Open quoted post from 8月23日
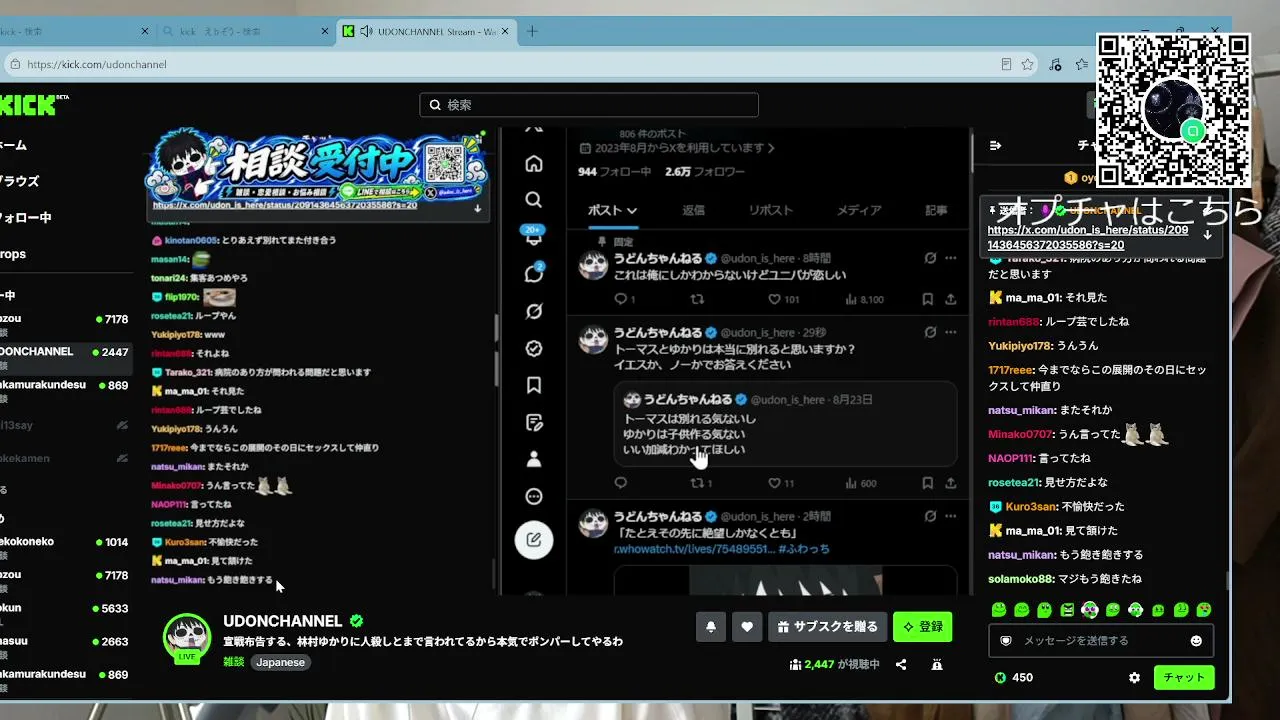The image size is (1280, 720). pos(785,424)
